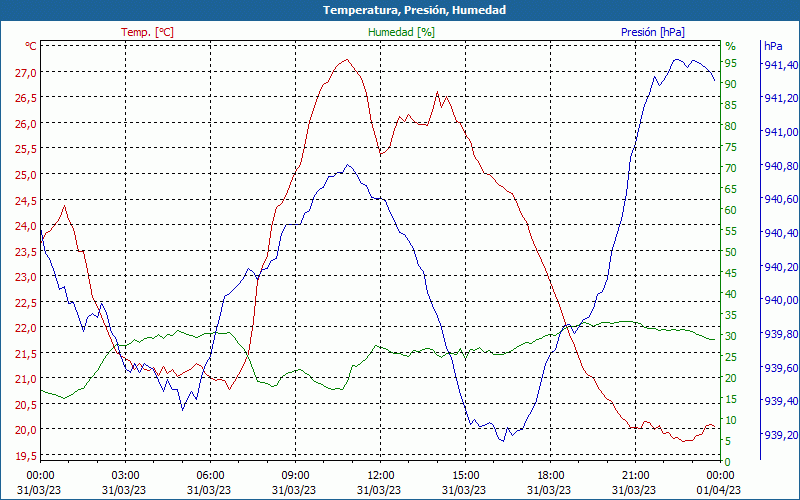Click the 940,20 pressure axis value
800x500 pixels.
click(781, 267)
